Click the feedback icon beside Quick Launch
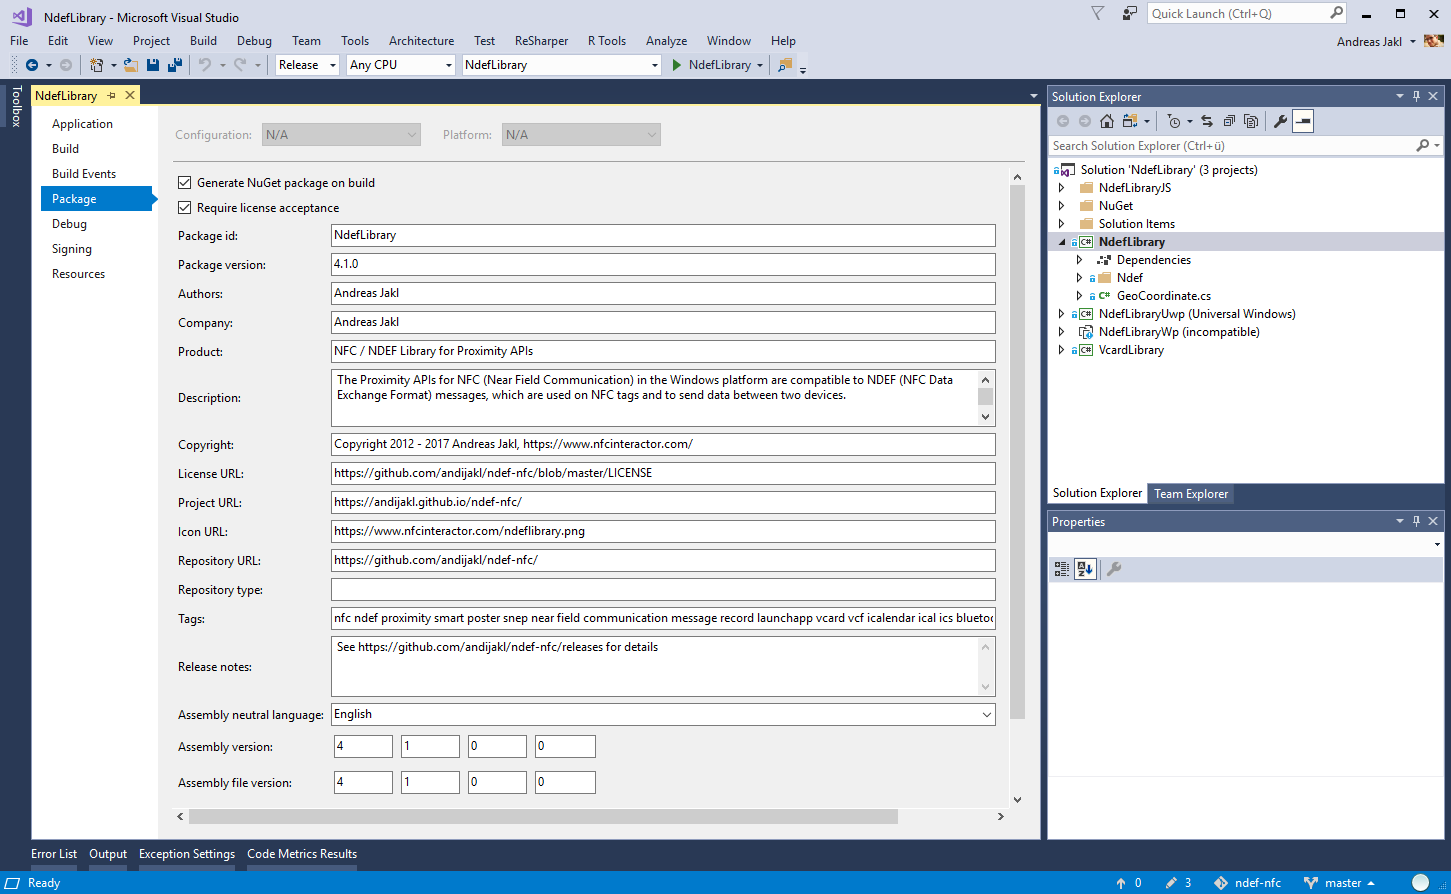Screen dimensions: 1451x894 (x=1130, y=14)
